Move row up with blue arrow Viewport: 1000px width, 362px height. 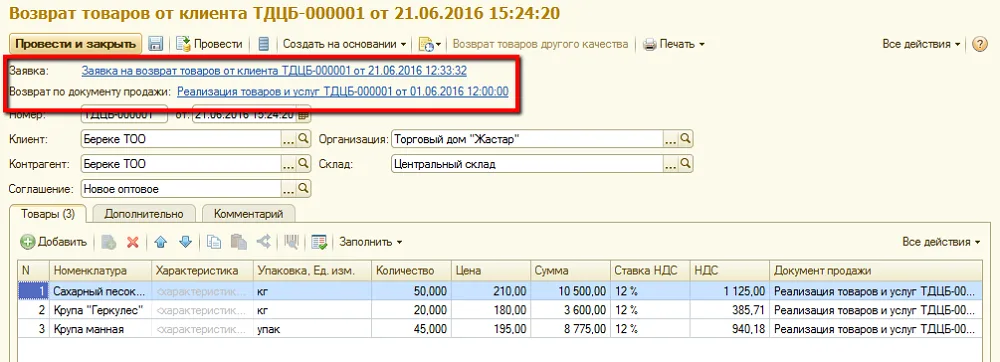click(161, 242)
